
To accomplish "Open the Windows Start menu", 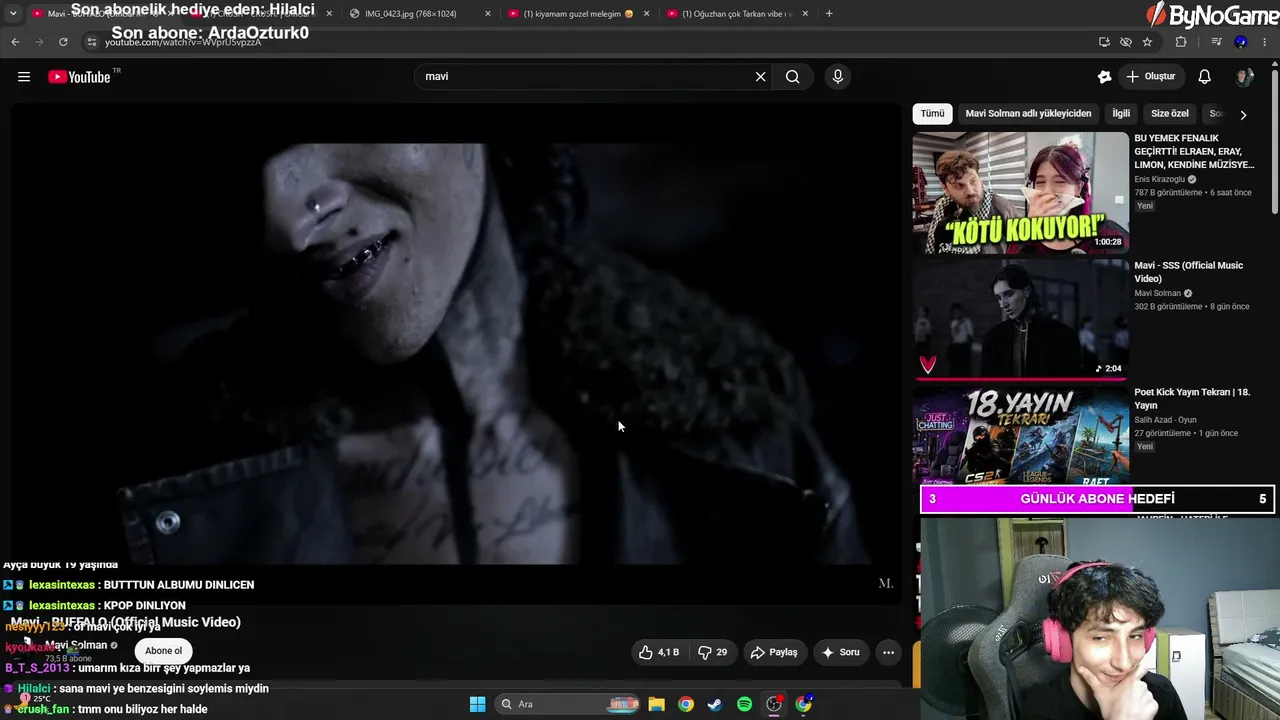I will tap(478, 704).
